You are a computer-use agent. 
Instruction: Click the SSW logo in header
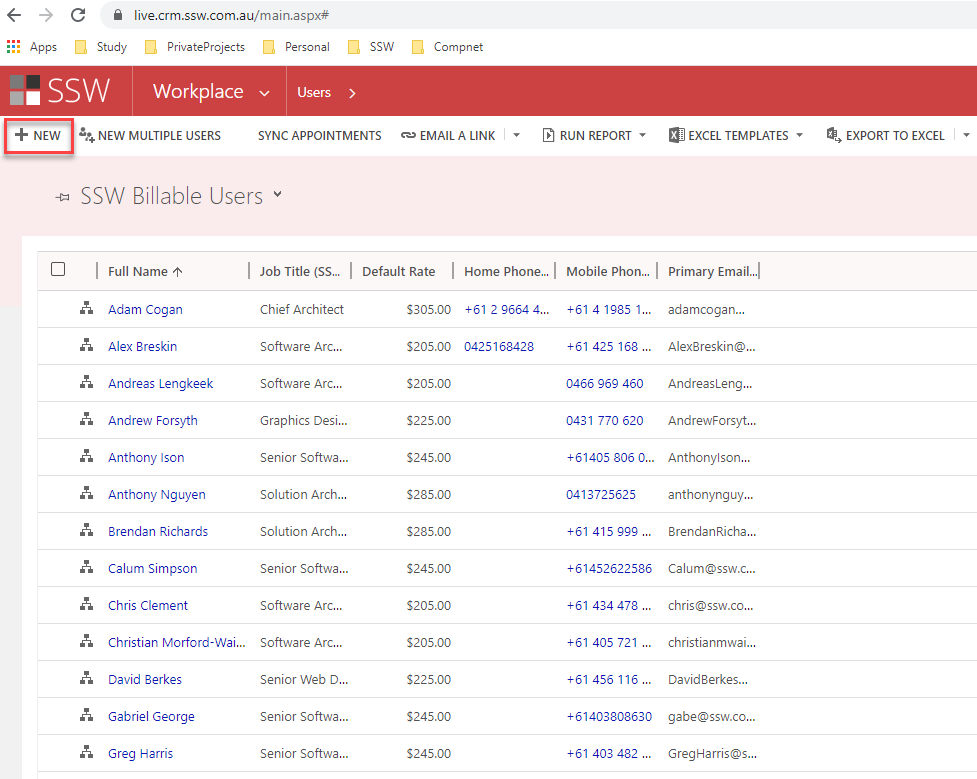(x=60, y=91)
